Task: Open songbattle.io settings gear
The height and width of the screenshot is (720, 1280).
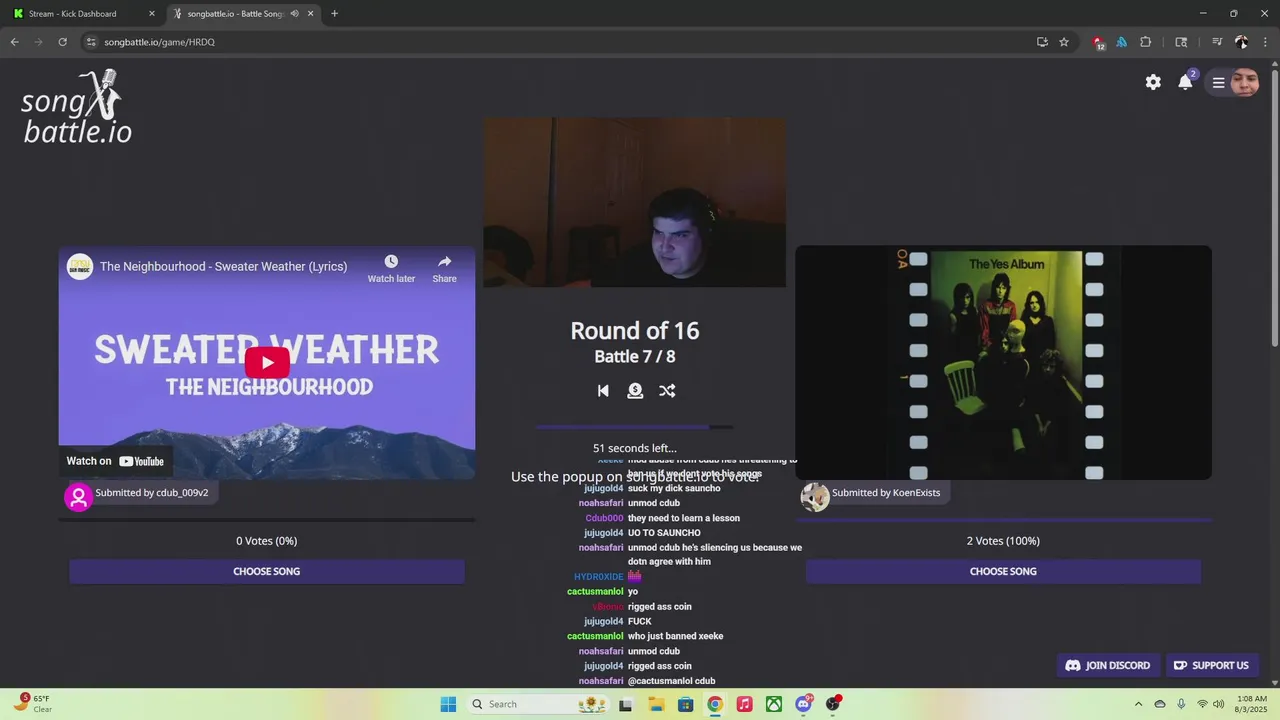Action: (x=1153, y=82)
